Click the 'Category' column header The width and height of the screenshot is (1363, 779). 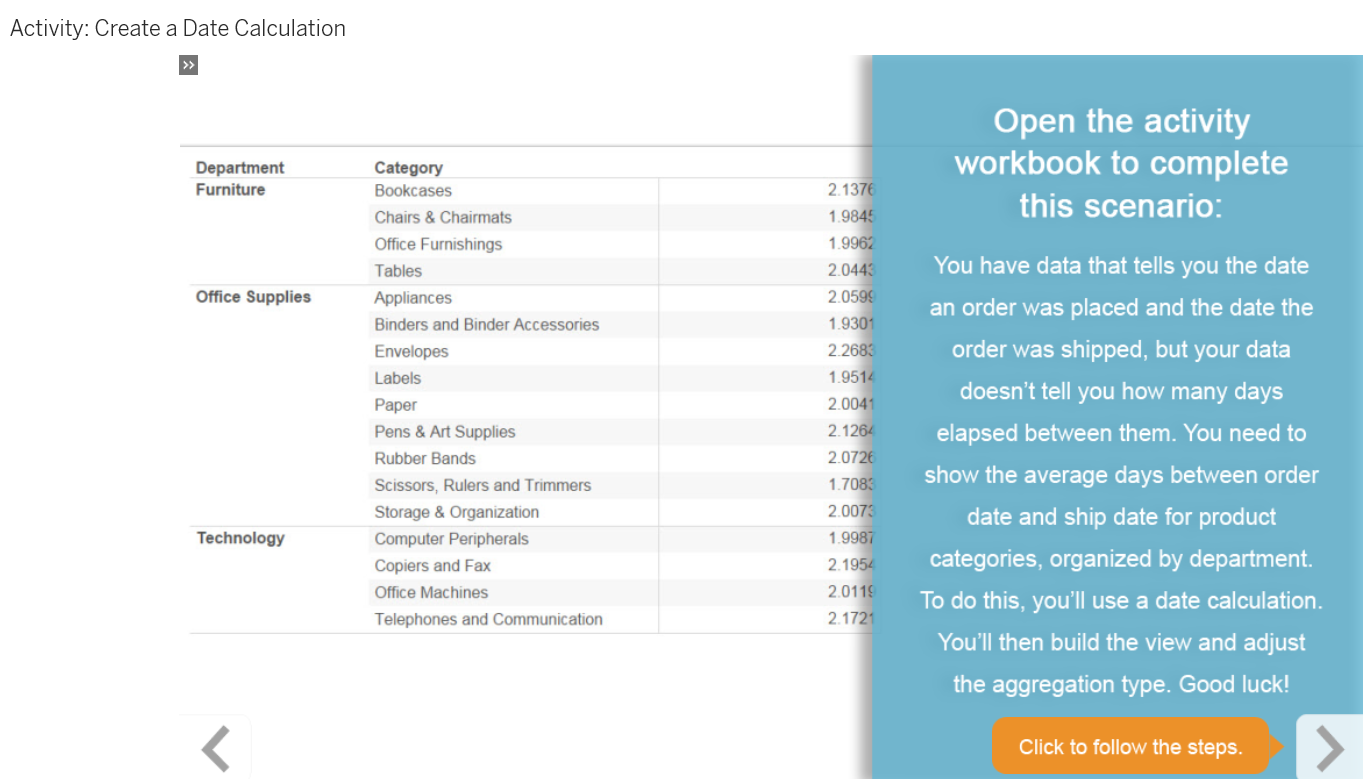click(408, 167)
